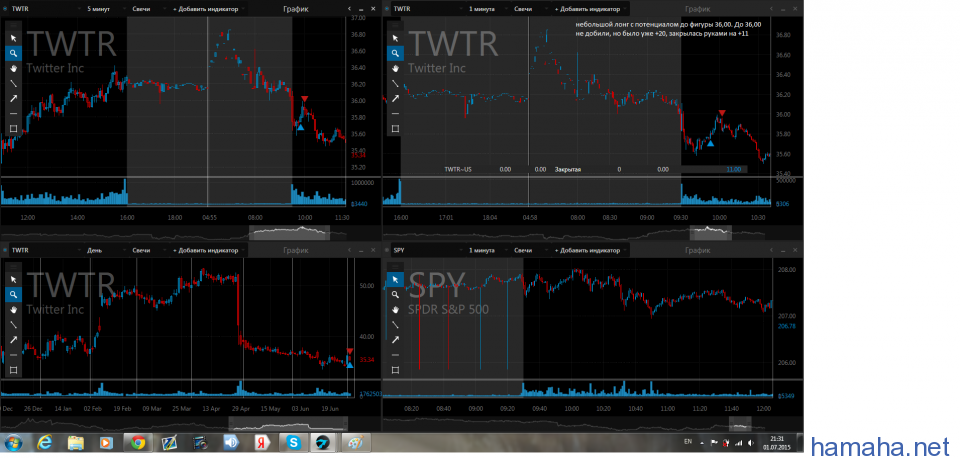Image resolution: width=960 pixels, height=458 pixels.
Task: Open Google Chrome from the taskbar
Action: (137, 442)
